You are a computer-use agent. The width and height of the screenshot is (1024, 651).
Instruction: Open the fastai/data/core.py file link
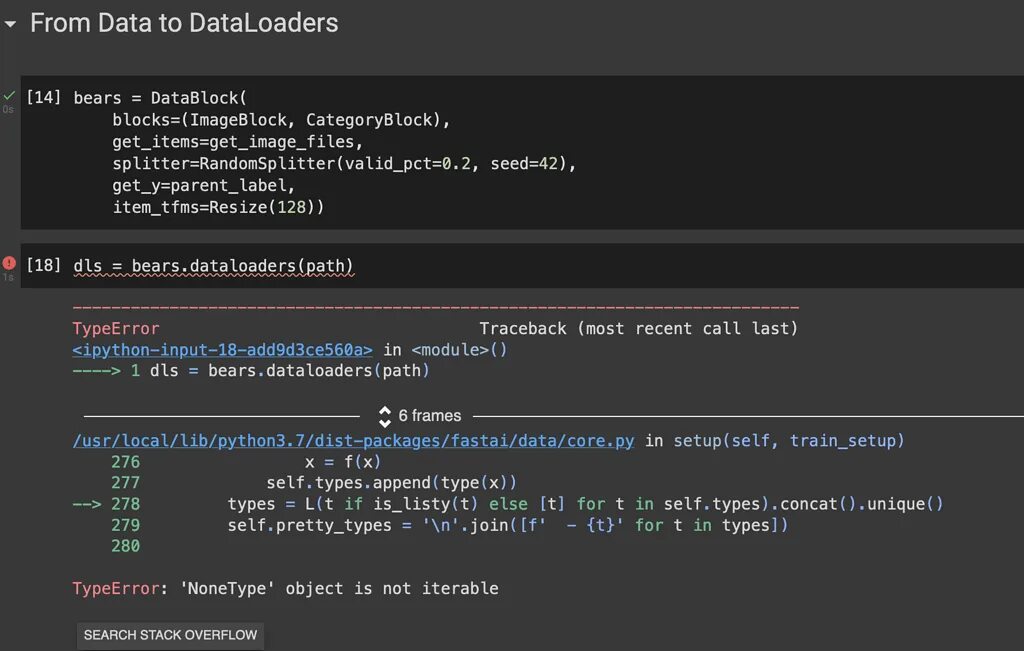click(353, 441)
